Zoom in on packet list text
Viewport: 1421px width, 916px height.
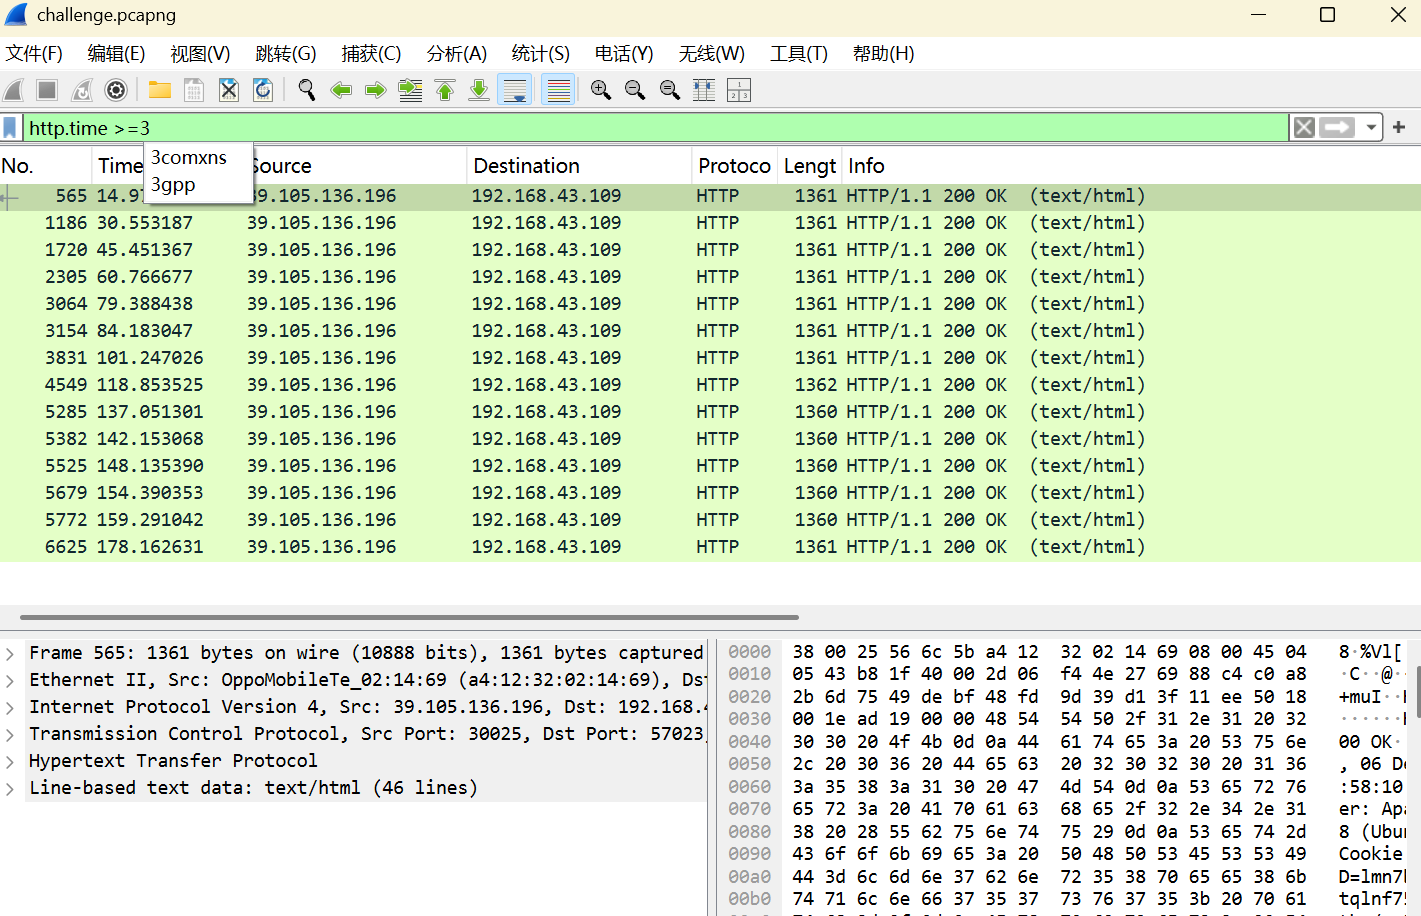[x=600, y=90]
